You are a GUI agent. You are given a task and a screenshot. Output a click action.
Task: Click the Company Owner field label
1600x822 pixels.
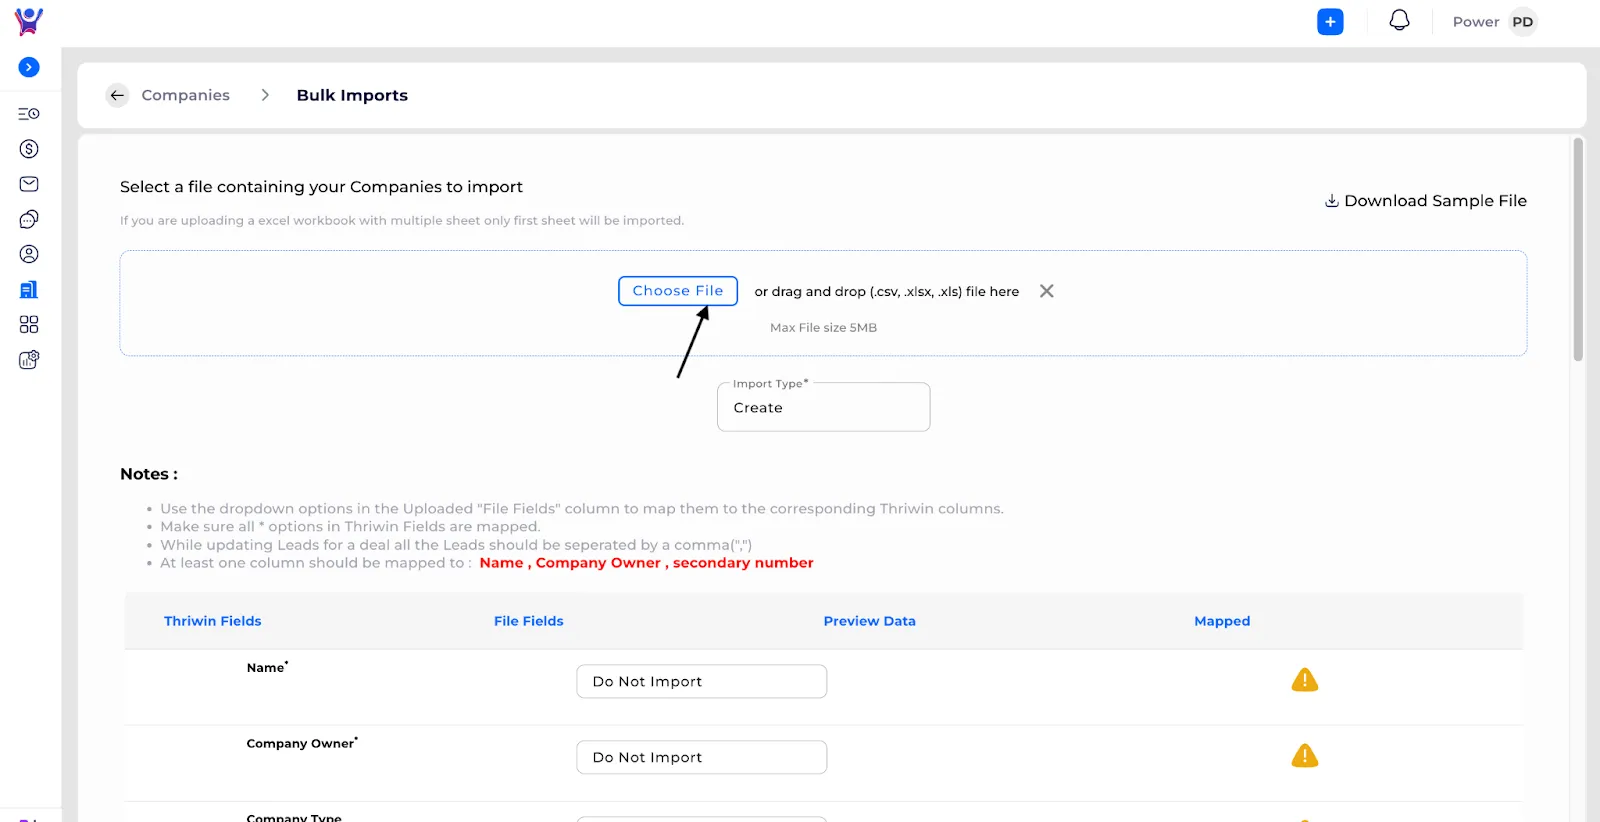(x=302, y=743)
